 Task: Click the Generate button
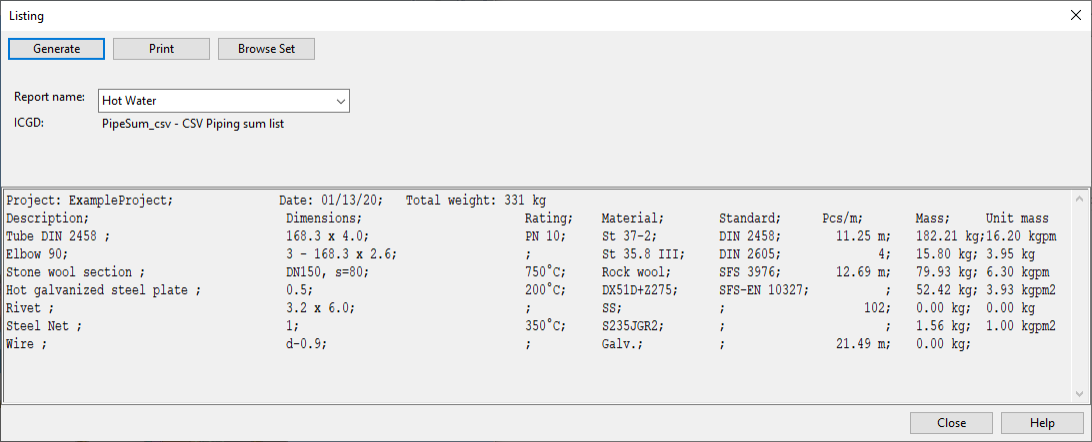pos(57,49)
